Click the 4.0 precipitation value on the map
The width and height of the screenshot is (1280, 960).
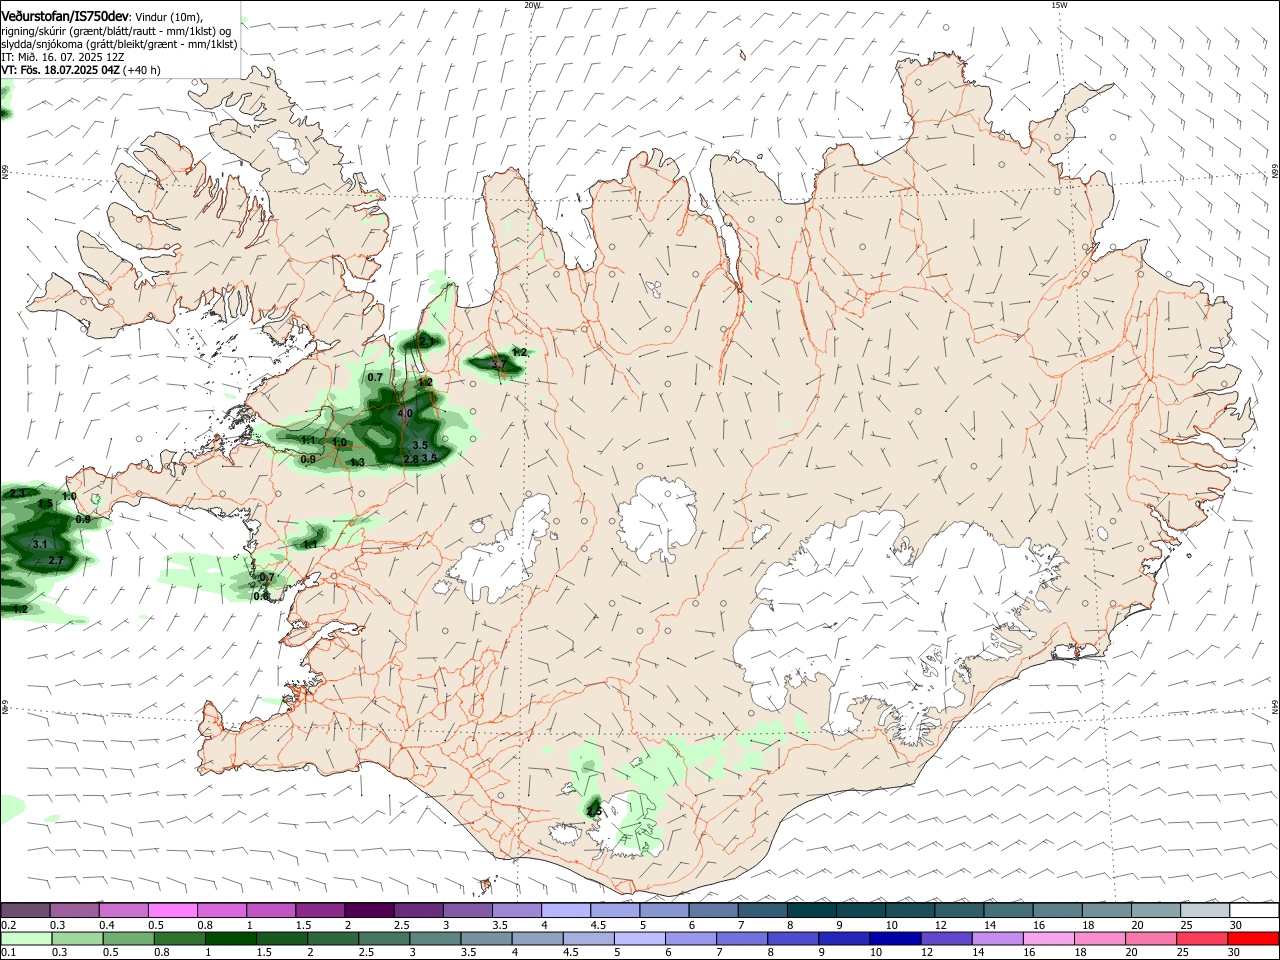coord(405,413)
